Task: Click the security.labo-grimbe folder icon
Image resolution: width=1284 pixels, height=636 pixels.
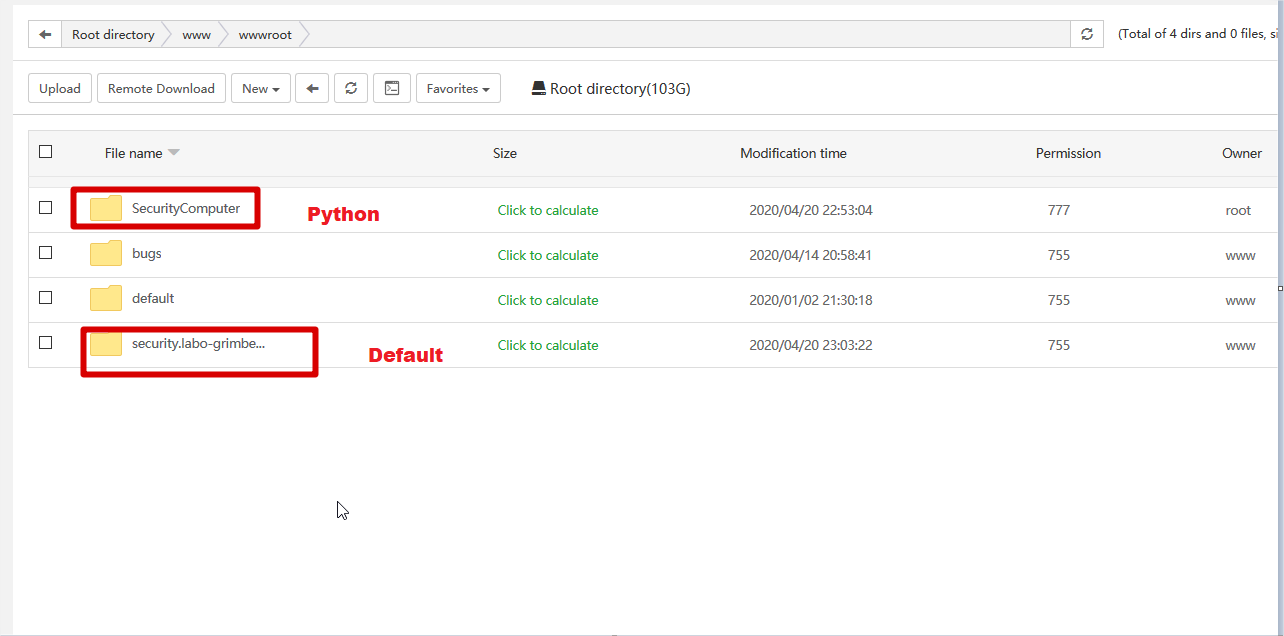Action: (x=106, y=344)
